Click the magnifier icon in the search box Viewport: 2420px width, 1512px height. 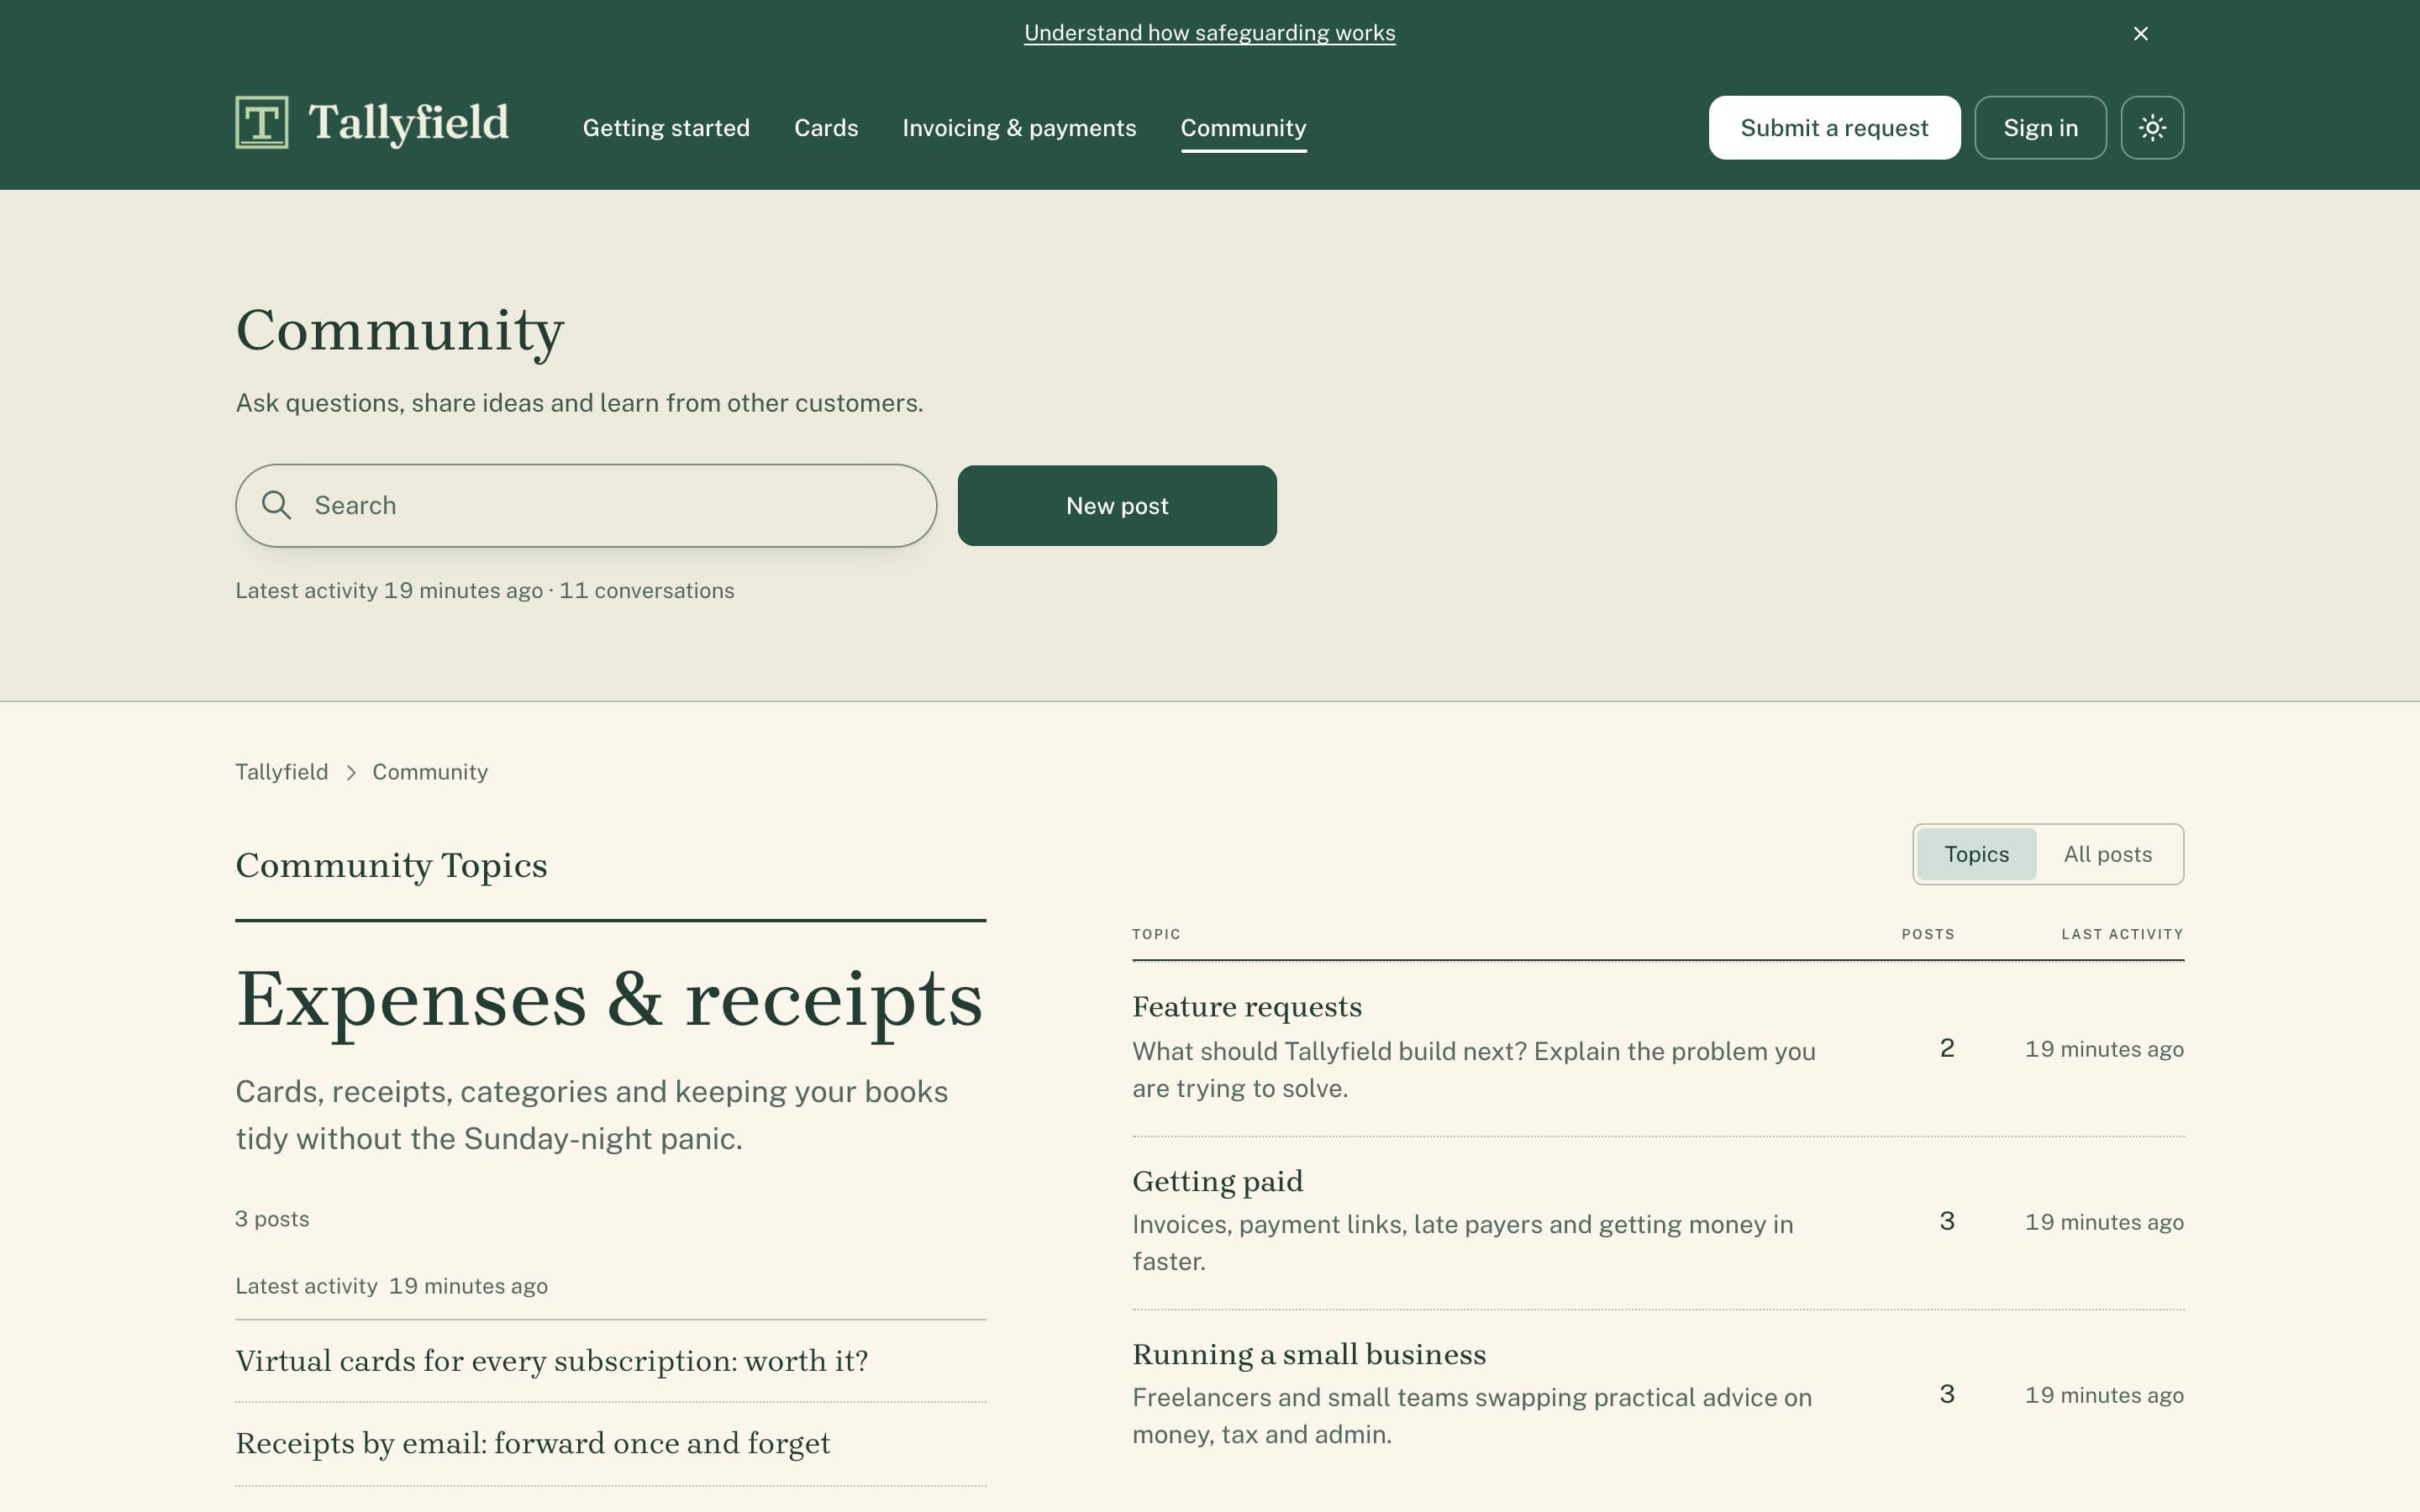coord(276,505)
